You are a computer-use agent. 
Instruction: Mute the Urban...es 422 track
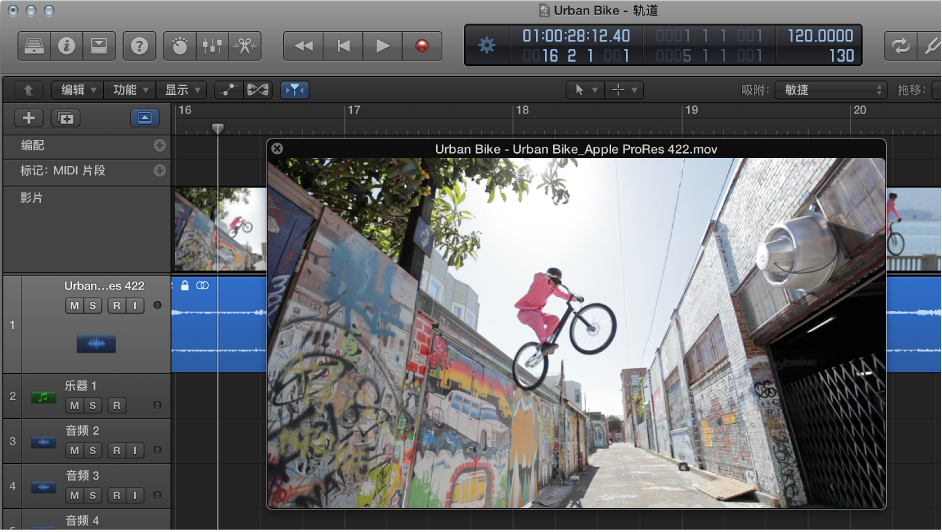tap(74, 305)
